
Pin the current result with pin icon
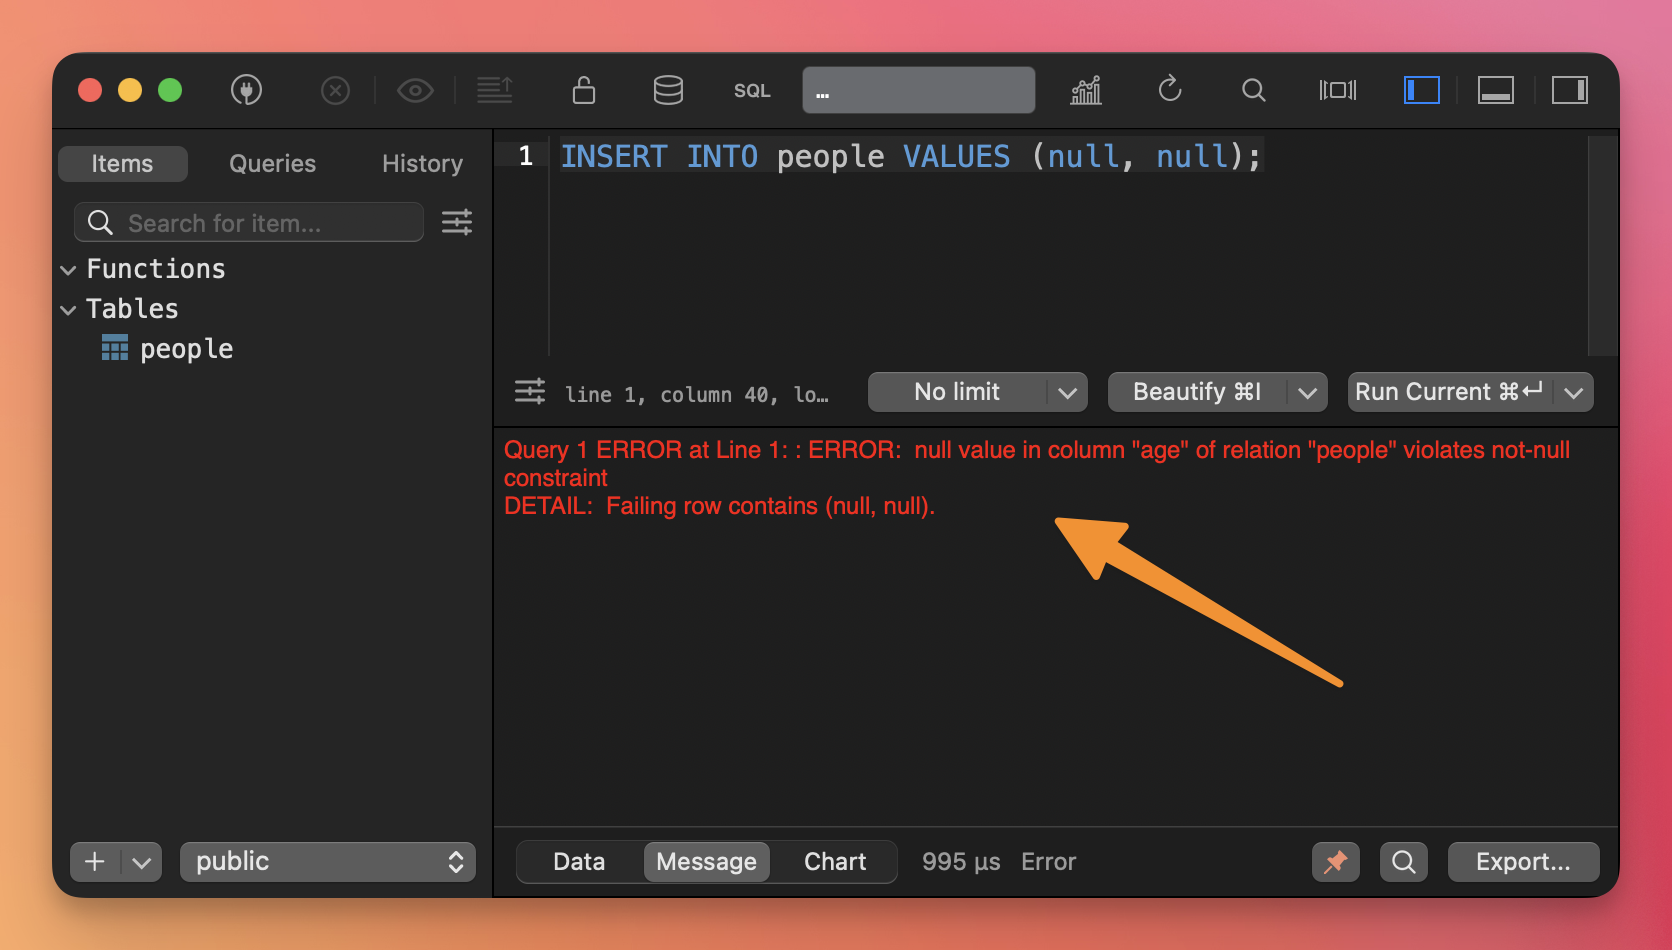click(x=1335, y=862)
